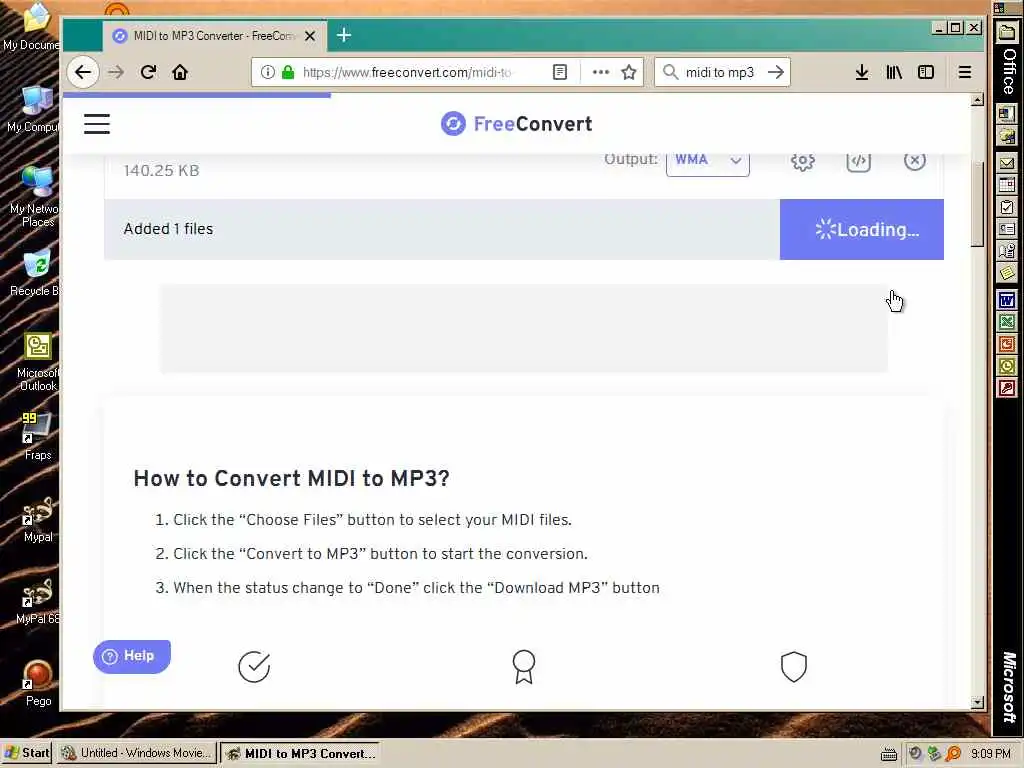Reload the FreeConvert page
1024x768 pixels.
click(148, 72)
